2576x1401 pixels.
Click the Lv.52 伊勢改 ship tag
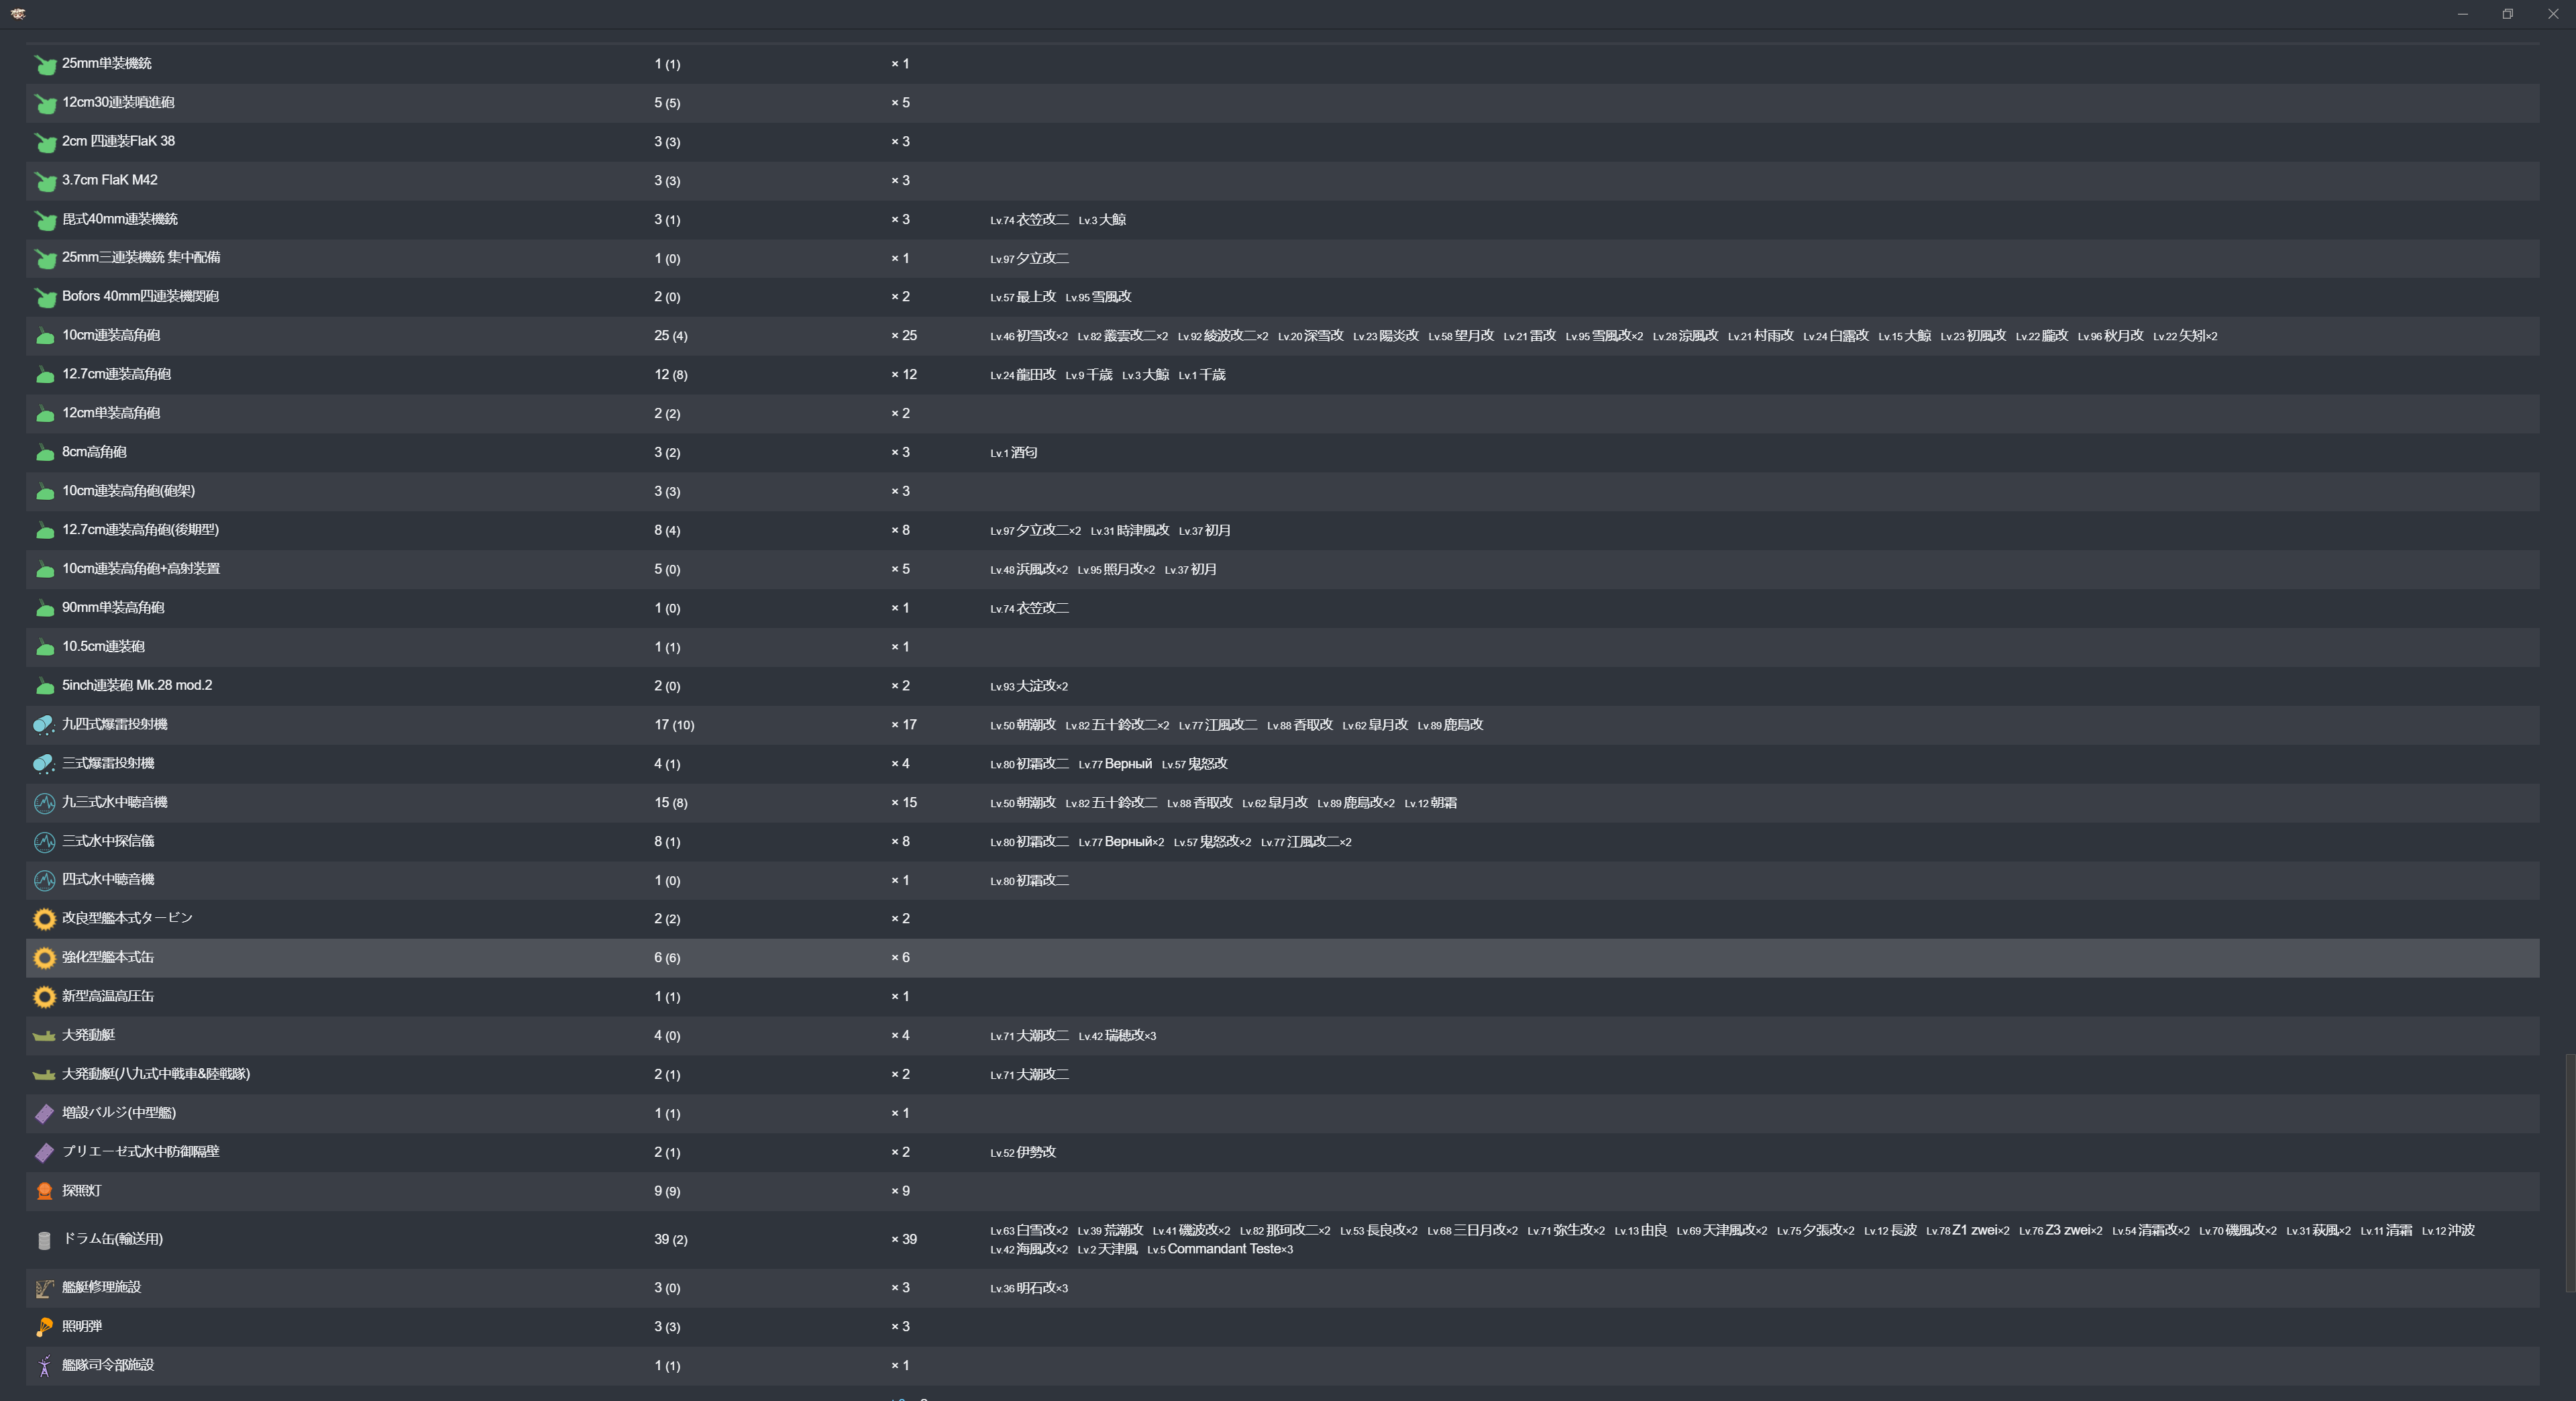point(1022,1152)
